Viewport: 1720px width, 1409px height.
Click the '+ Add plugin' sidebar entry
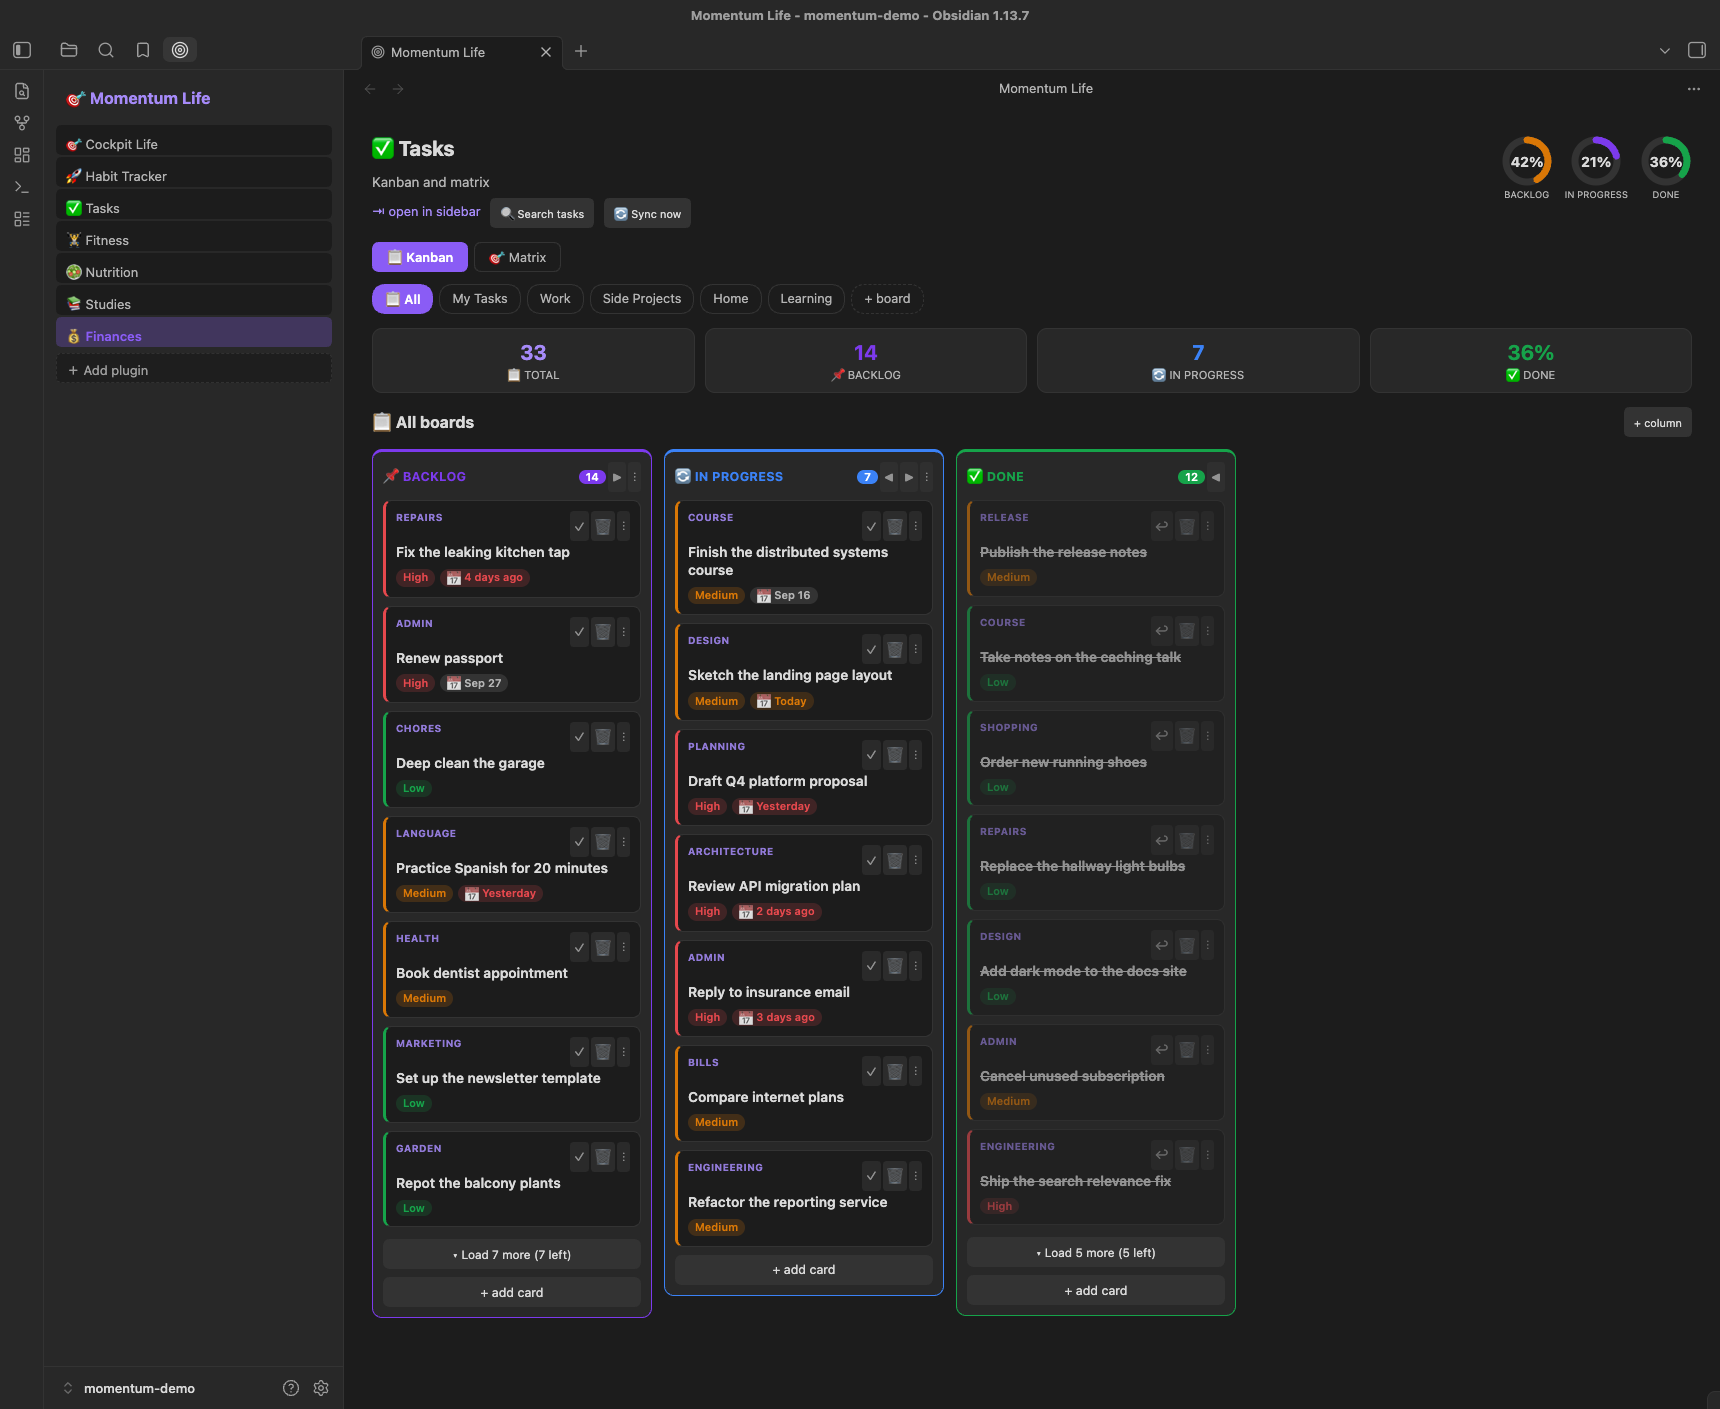click(x=194, y=370)
